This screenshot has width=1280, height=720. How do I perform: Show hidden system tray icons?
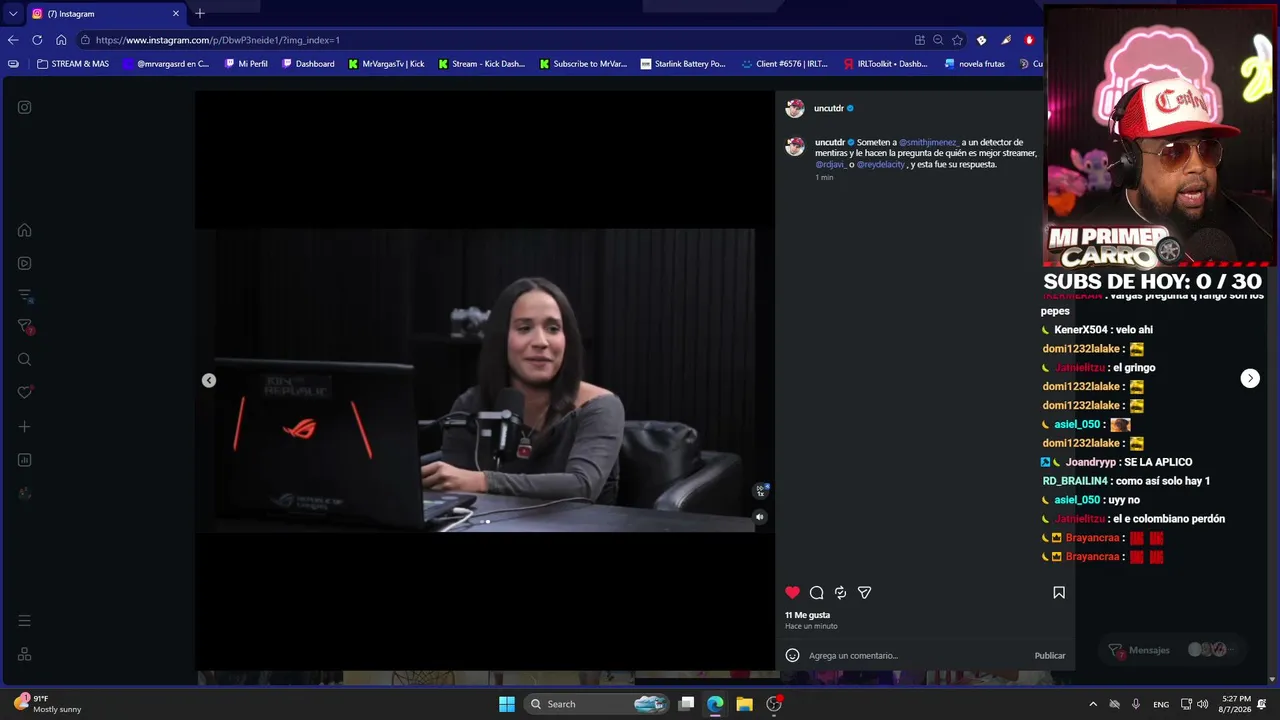point(1093,704)
